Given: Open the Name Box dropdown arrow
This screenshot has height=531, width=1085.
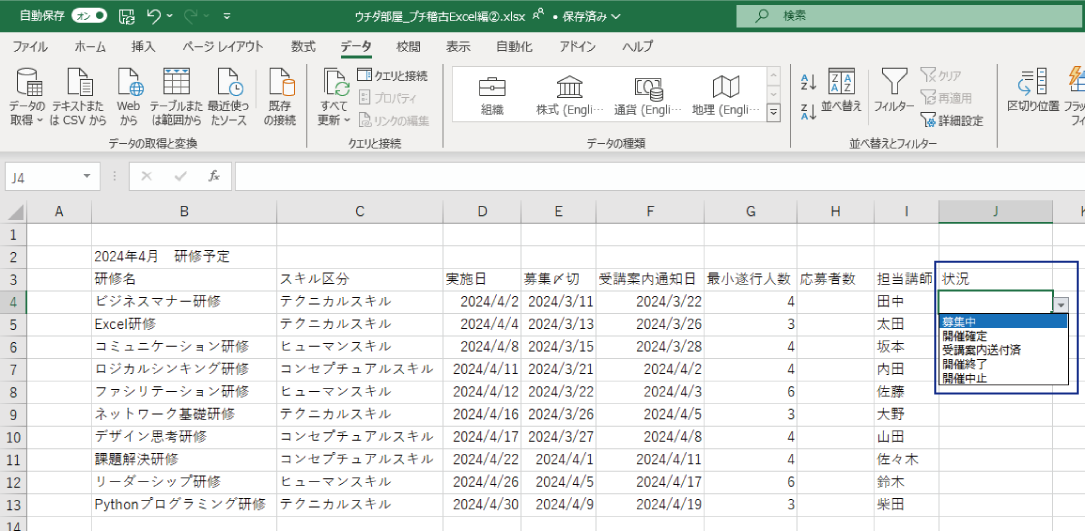Looking at the screenshot, I should (88, 176).
